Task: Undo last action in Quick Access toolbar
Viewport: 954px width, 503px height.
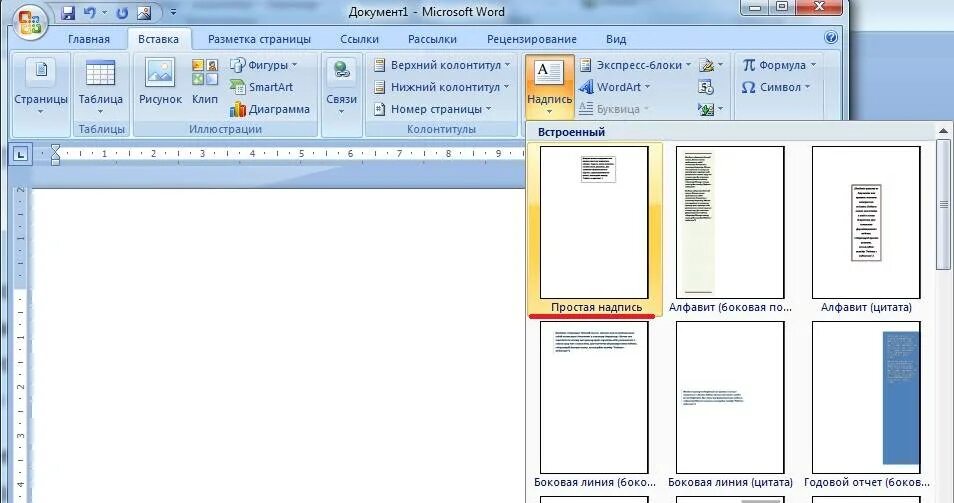Action: pyautogui.click(x=89, y=12)
